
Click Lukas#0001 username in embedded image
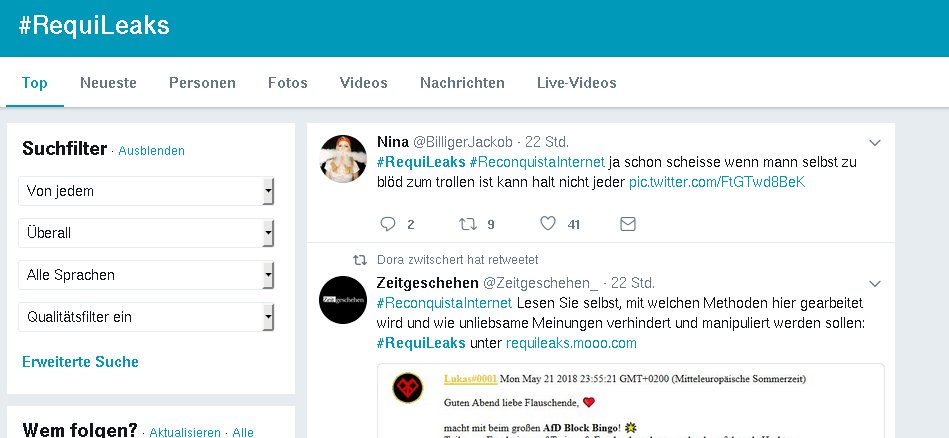pos(470,379)
